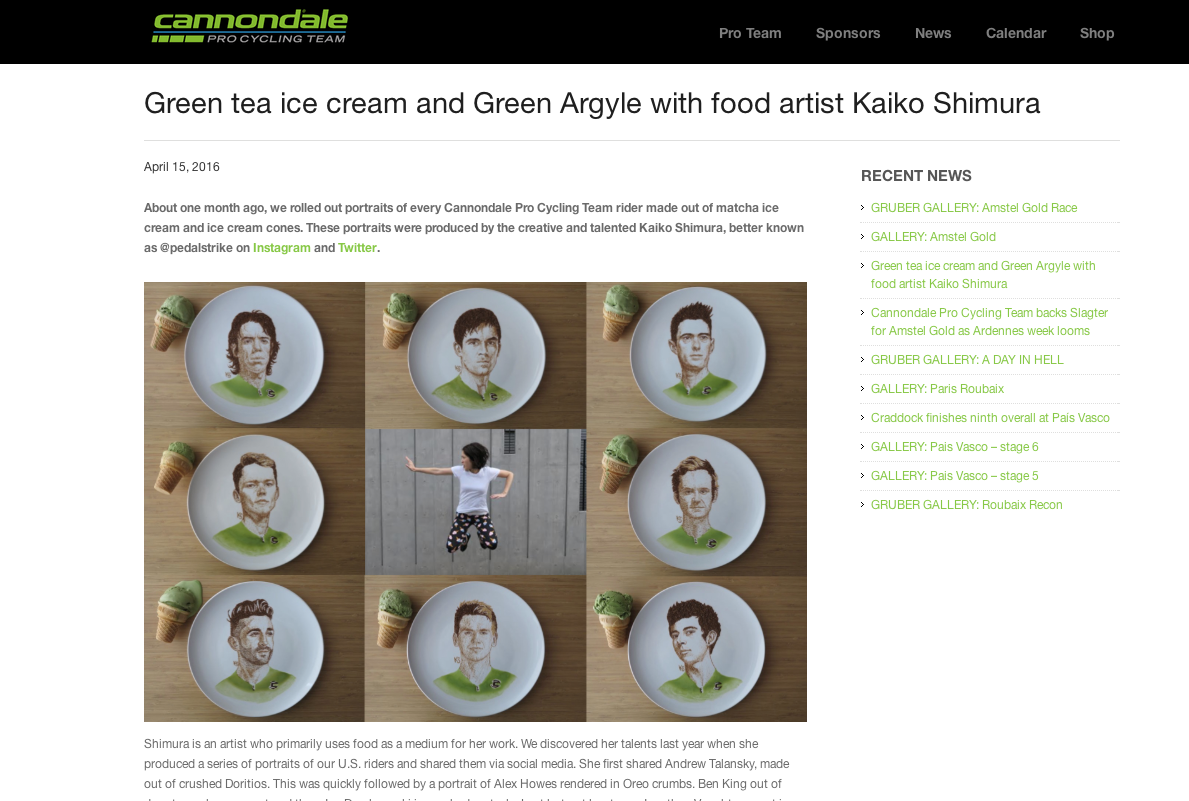Visit the Shop page
Image resolution: width=1189 pixels, height=801 pixels.
pos(1096,33)
